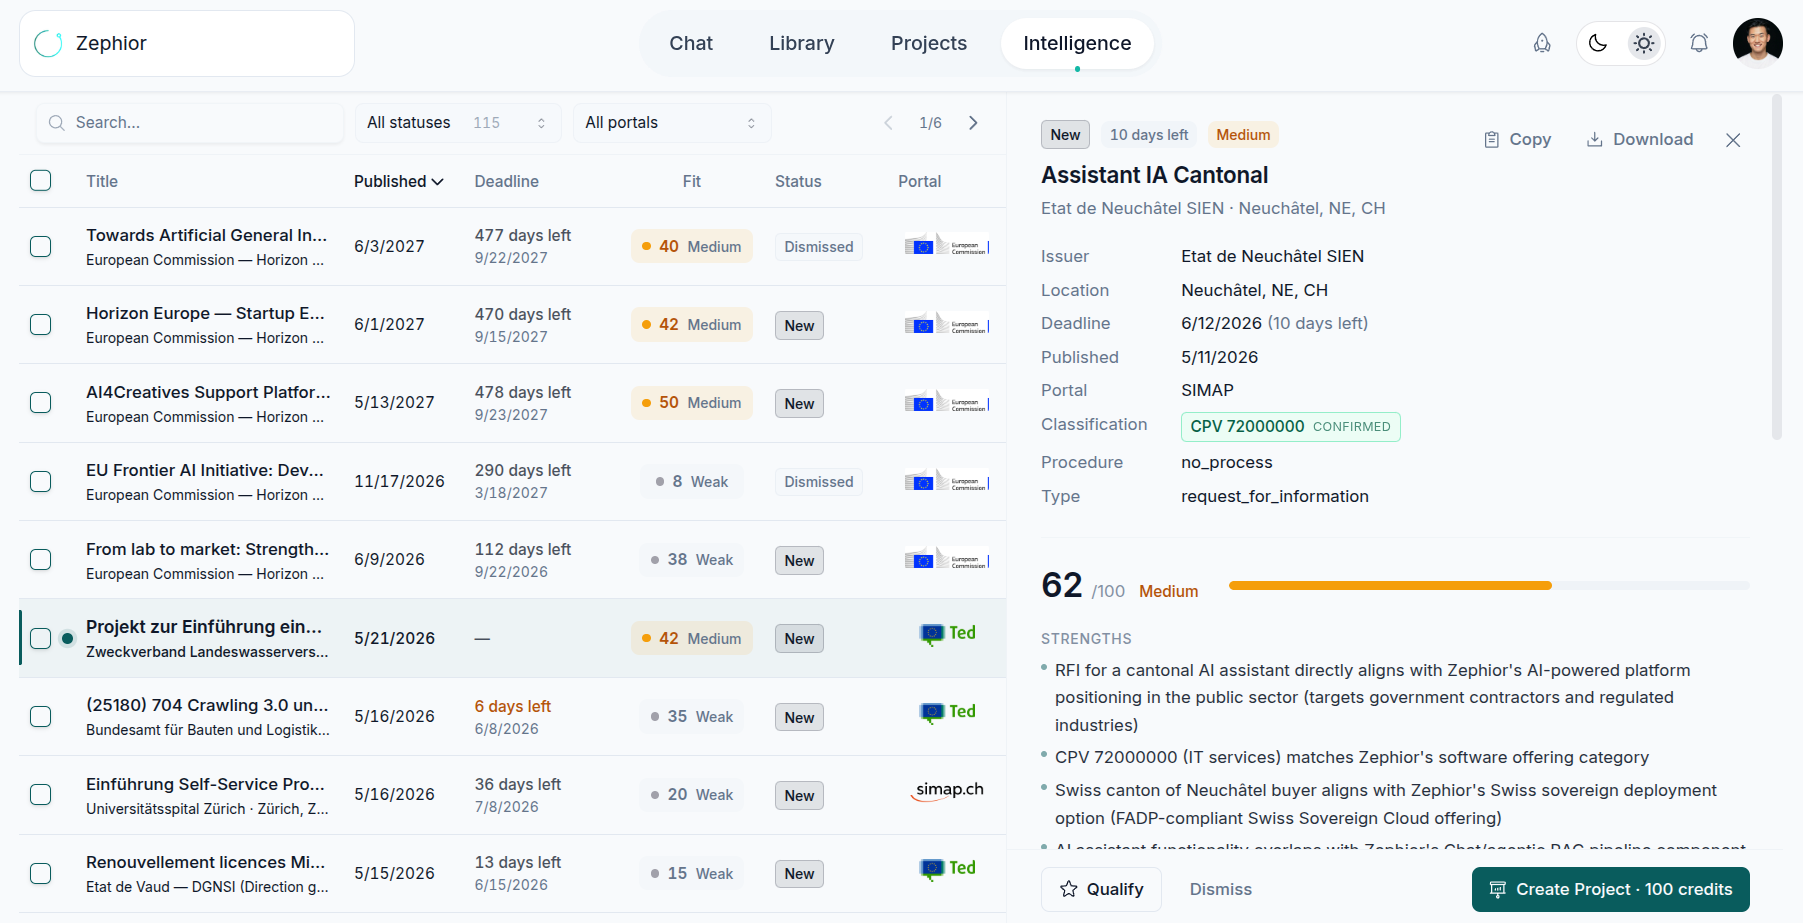1803x923 pixels.
Task: Open the 'Einführung Self-Service Pro...' tender
Action: [205, 784]
